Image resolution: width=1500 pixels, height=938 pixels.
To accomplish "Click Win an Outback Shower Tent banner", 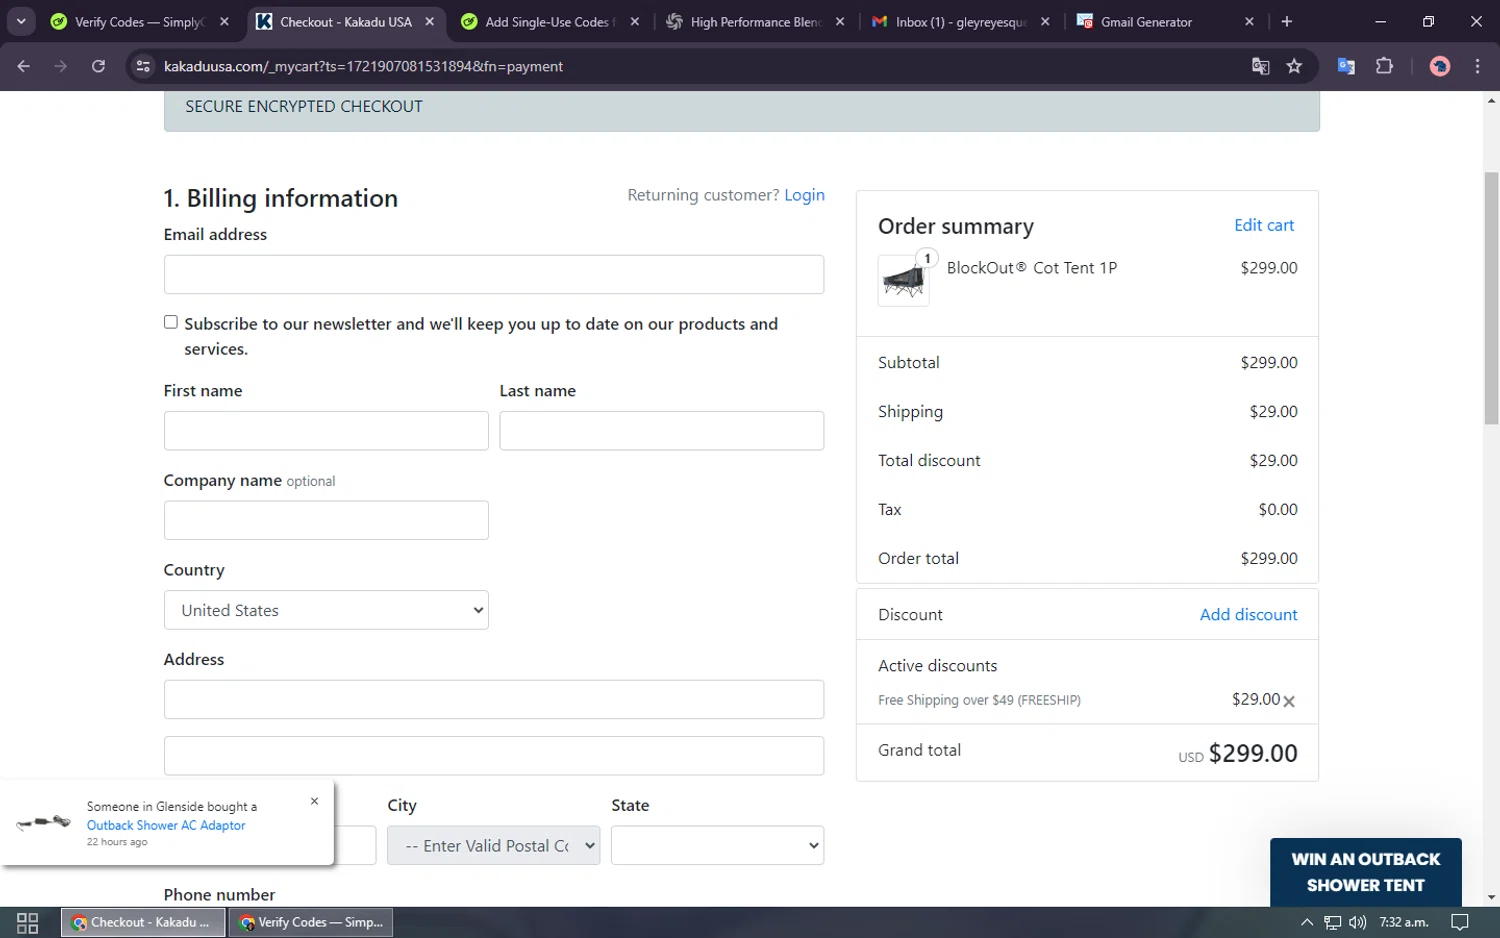I will [x=1365, y=872].
